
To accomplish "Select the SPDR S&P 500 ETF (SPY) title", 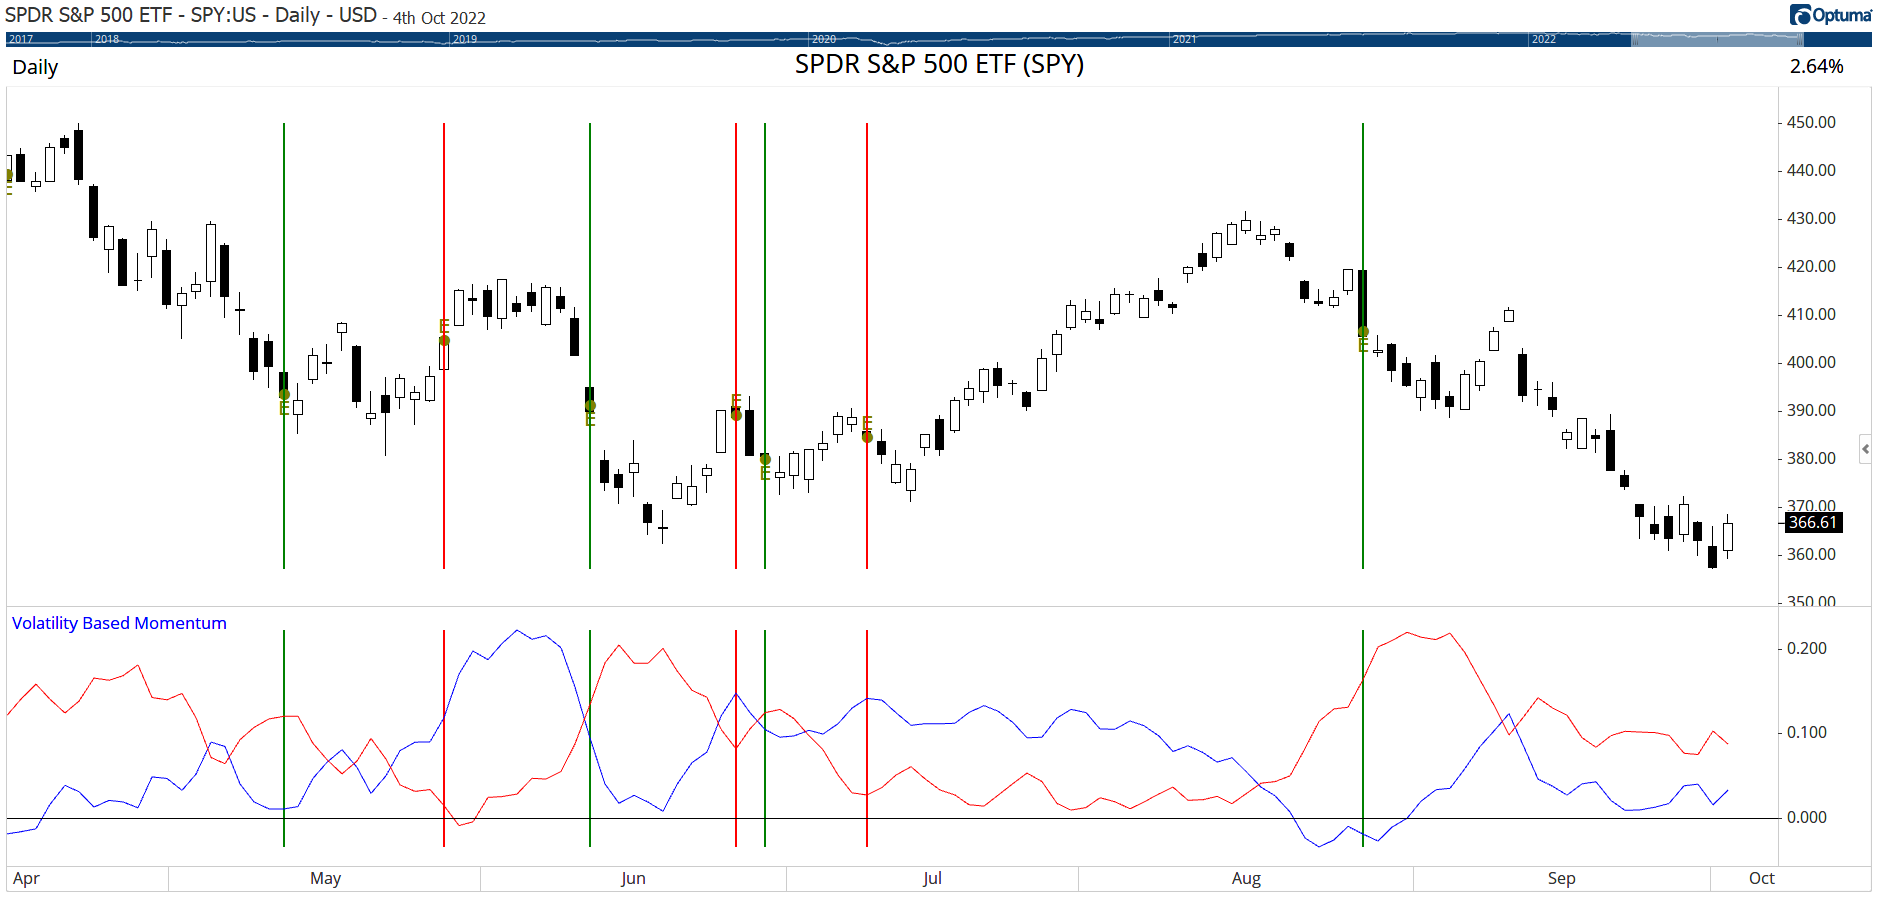I will (x=939, y=64).
